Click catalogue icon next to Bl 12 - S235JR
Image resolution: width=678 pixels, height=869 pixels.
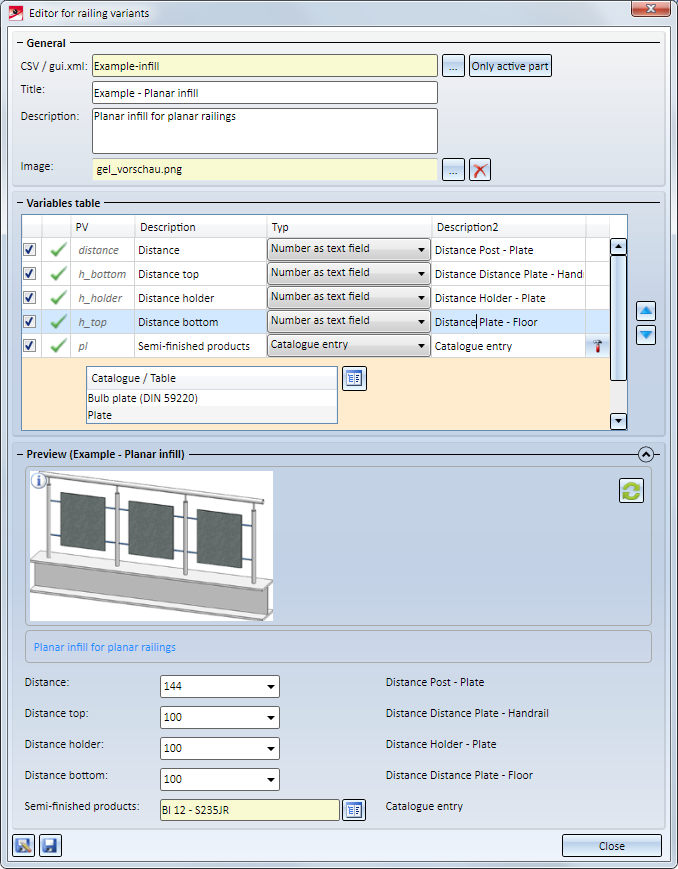click(x=354, y=810)
